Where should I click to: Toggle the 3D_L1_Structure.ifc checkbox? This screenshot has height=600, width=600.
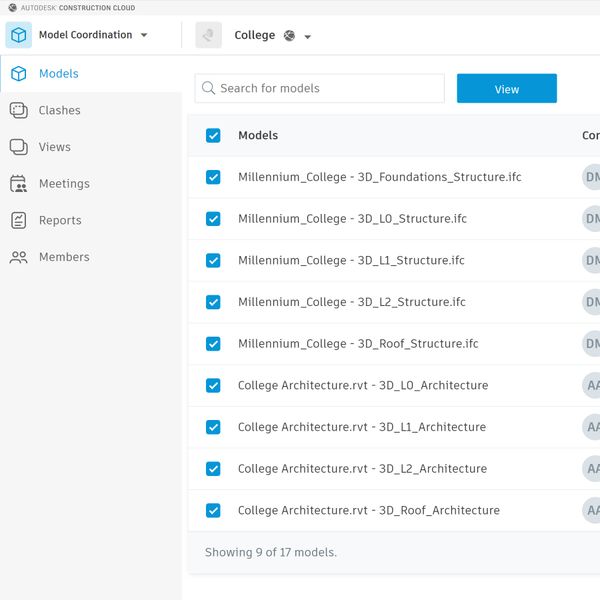[213, 260]
